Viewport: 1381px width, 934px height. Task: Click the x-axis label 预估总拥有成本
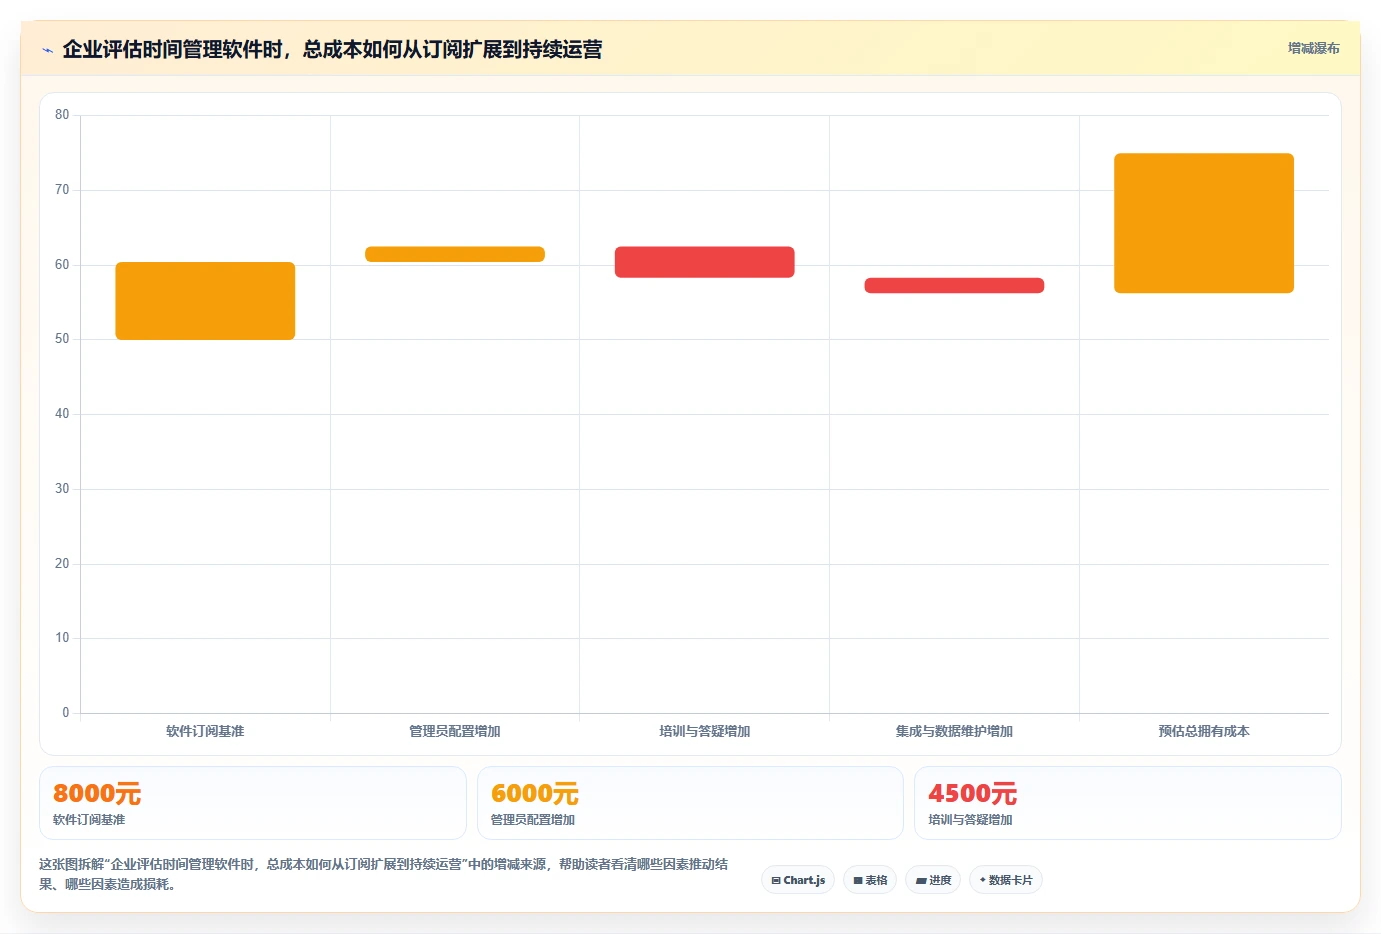(x=1204, y=732)
